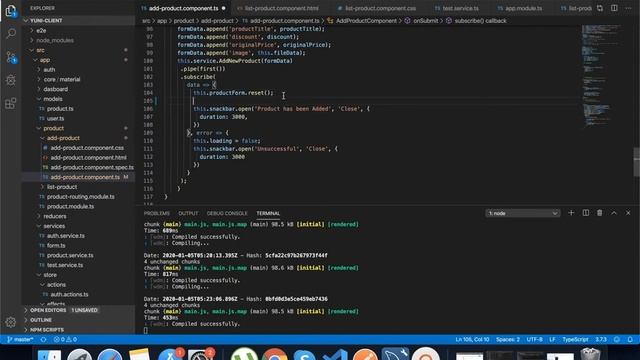
Task: Switch to the PROBLEMS panel tab
Action: [x=157, y=213]
